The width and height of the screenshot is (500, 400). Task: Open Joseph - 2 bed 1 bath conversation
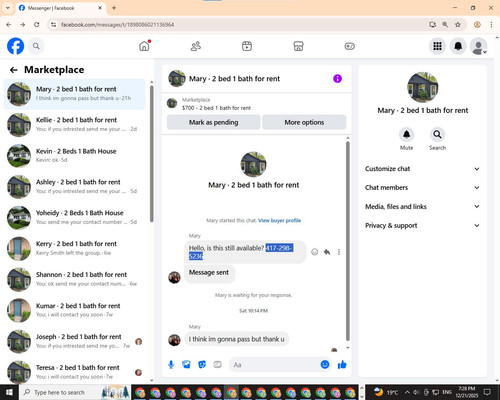(x=75, y=341)
